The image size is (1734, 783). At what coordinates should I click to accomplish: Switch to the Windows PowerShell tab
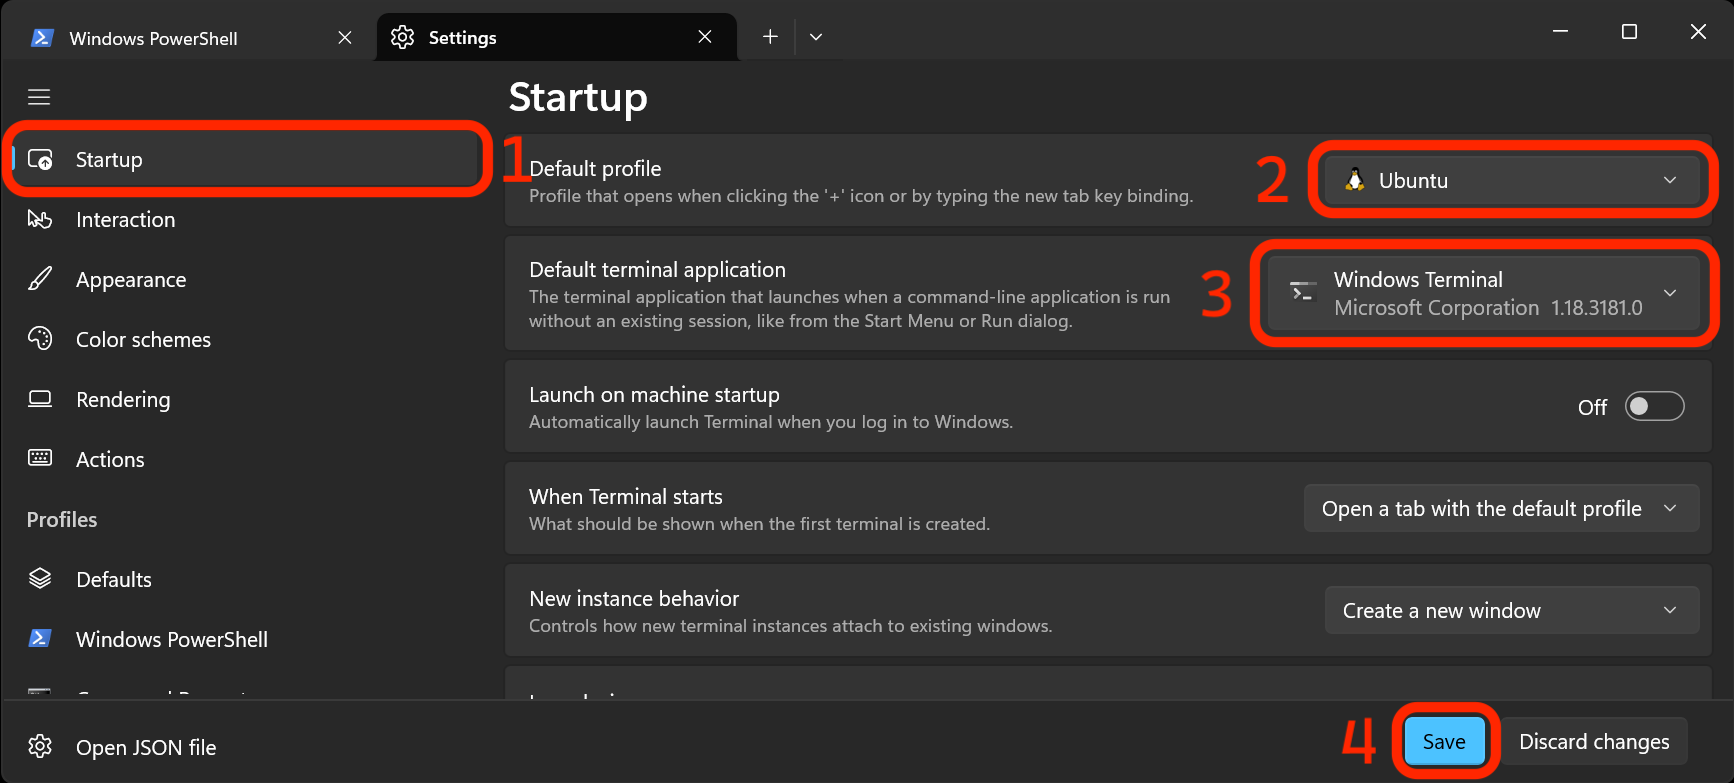tap(153, 38)
